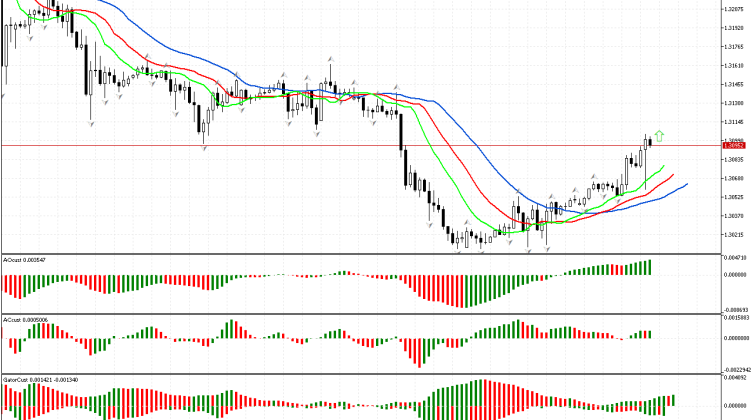Image resolution: width=752 pixels, height=420 pixels.
Task: Click the green up-arrow signal icon
Action: tap(660, 134)
